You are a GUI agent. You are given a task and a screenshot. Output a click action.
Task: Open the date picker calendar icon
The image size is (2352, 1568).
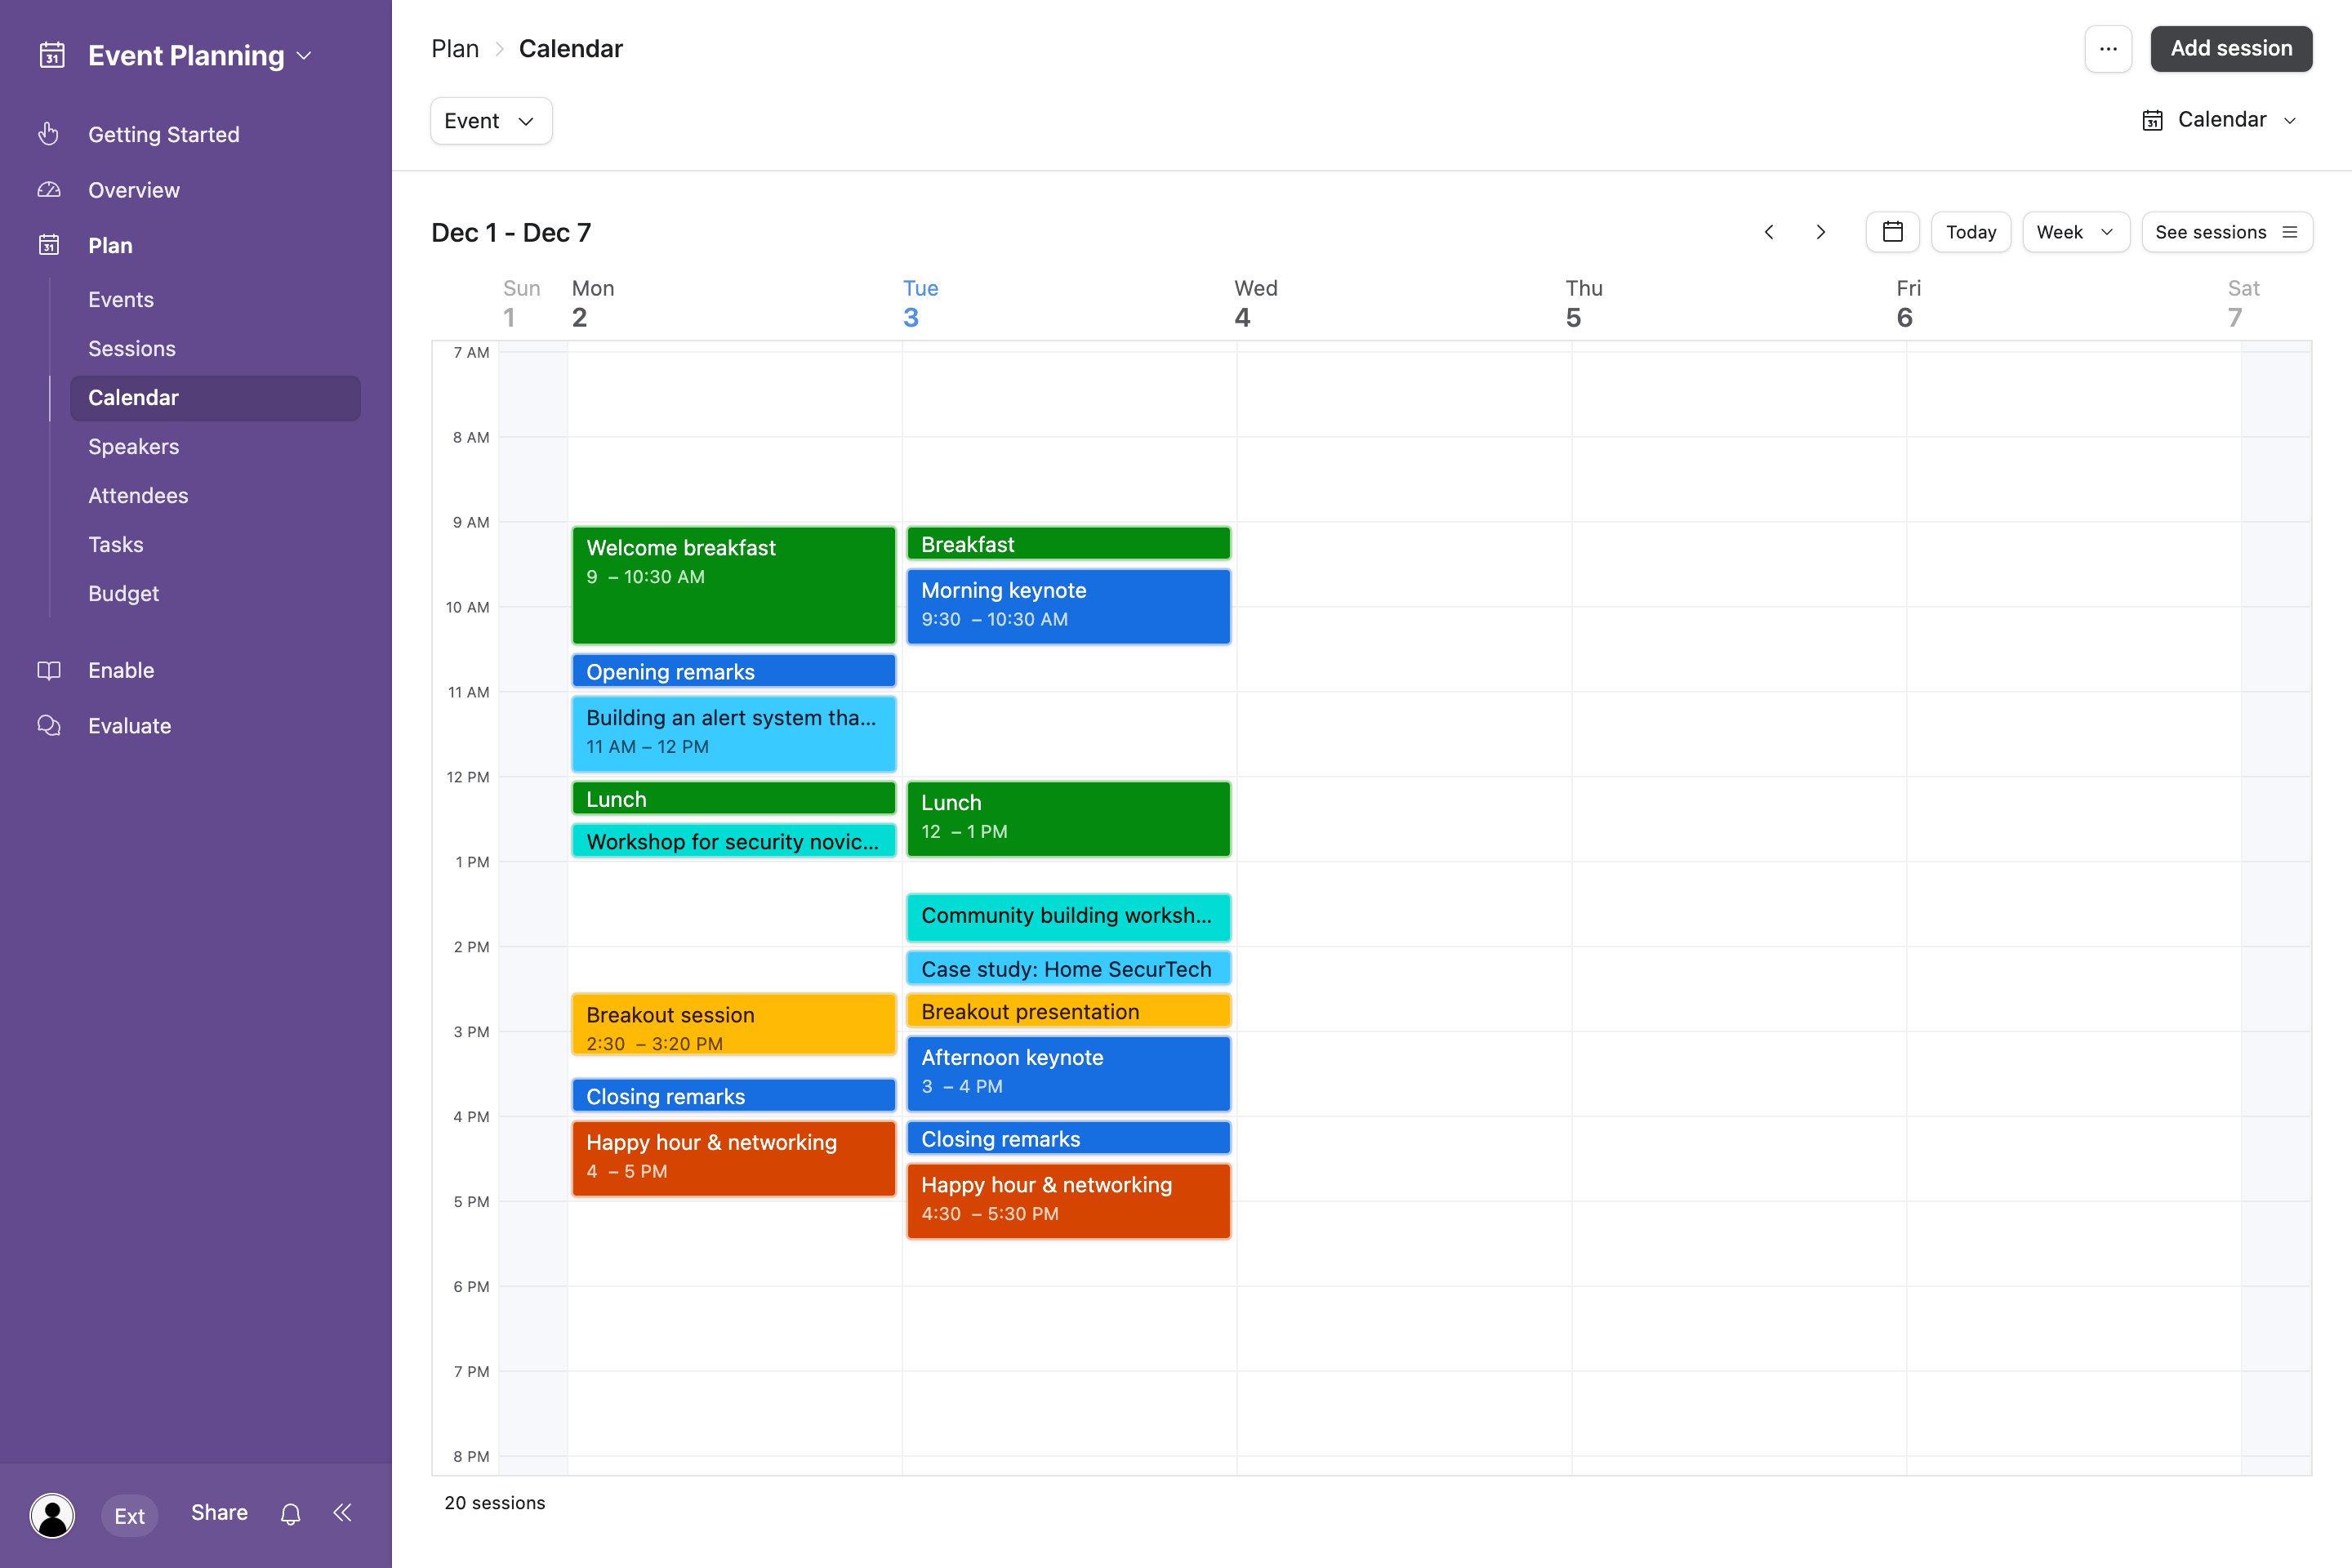[1892, 232]
